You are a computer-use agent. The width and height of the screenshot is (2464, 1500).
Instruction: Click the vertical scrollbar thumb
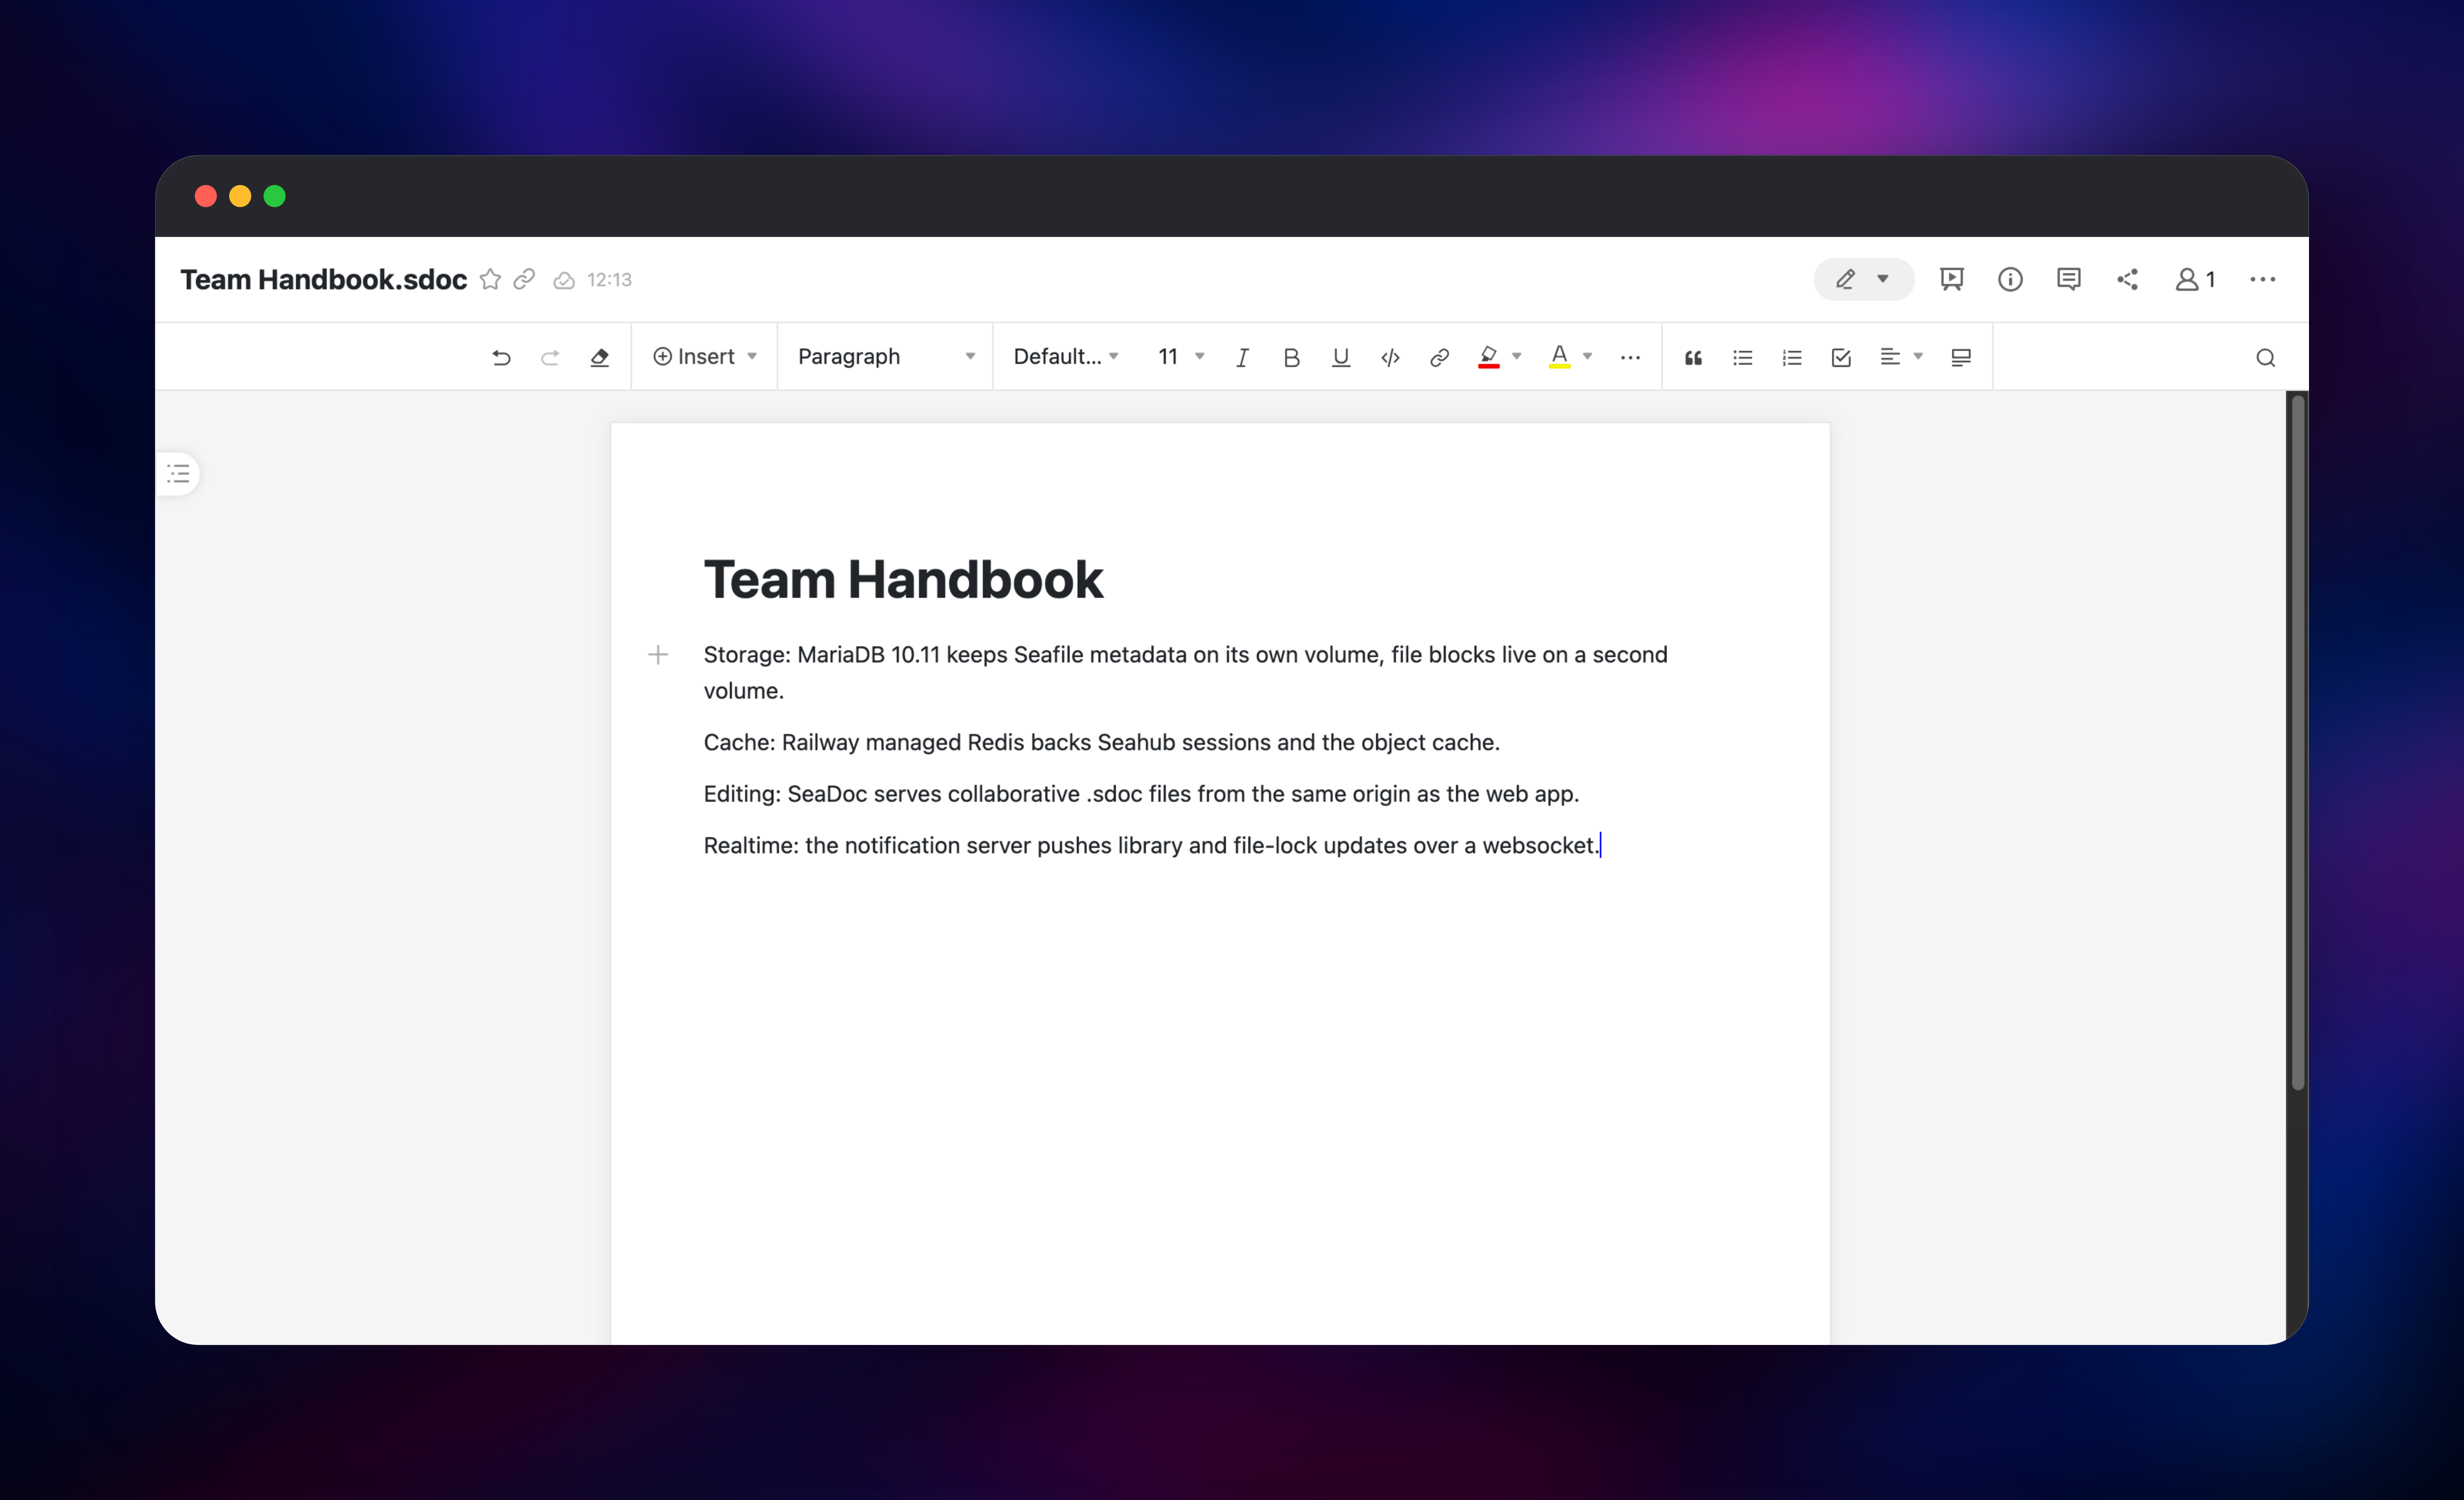2298,742
